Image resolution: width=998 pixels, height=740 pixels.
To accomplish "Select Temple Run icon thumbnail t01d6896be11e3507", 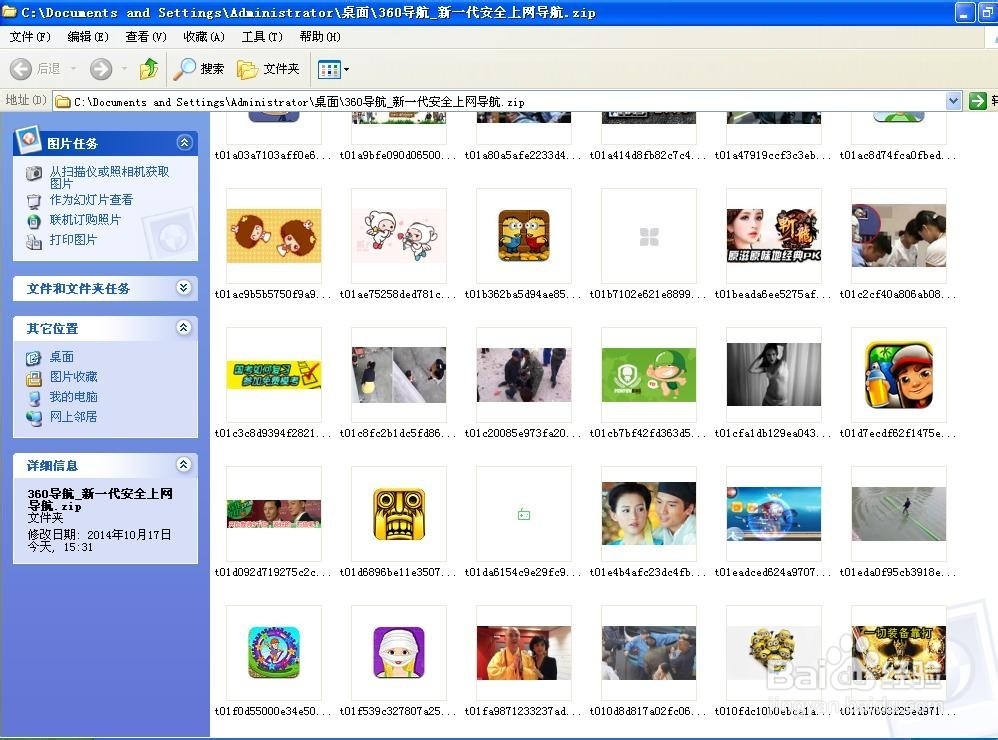I will (399, 514).
